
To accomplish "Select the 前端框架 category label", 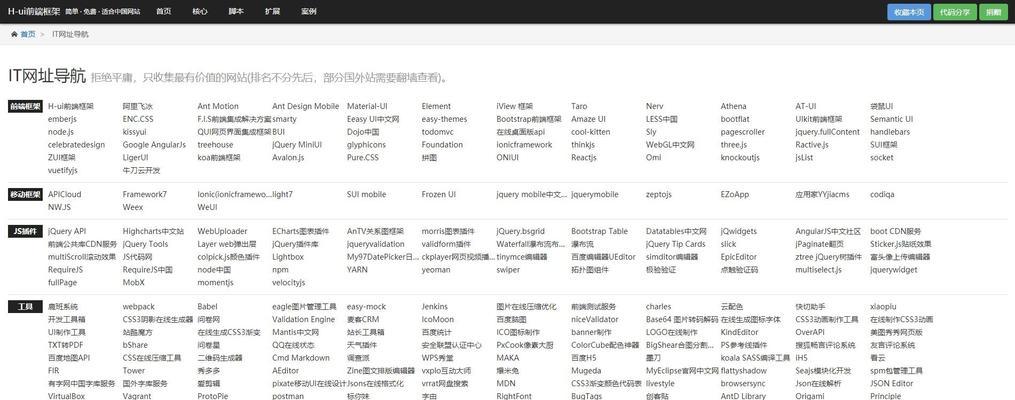I will 26,106.
